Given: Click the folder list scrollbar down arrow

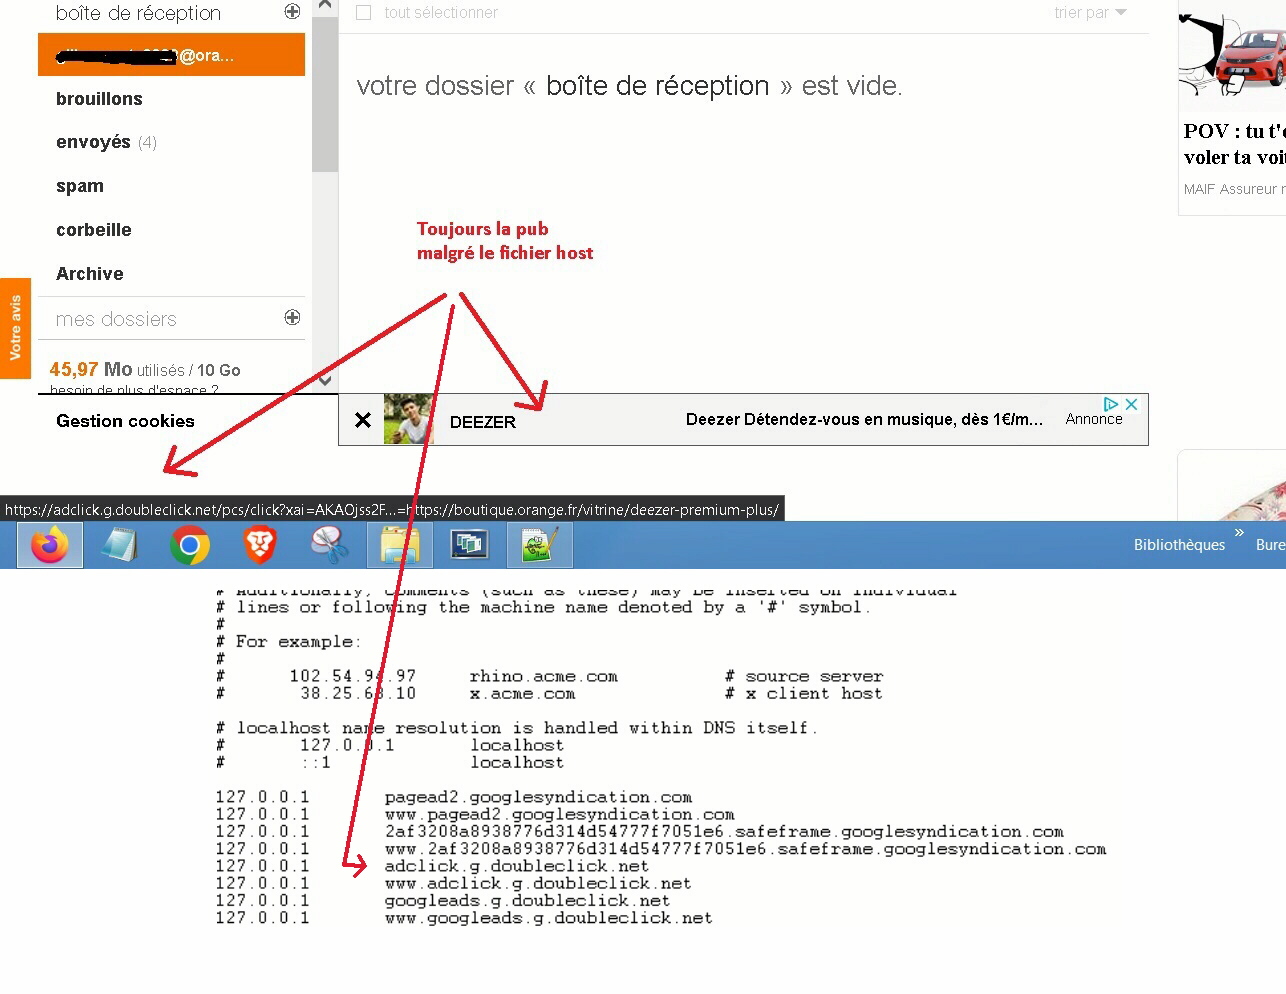Looking at the screenshot, I should (x=324, y=380).
